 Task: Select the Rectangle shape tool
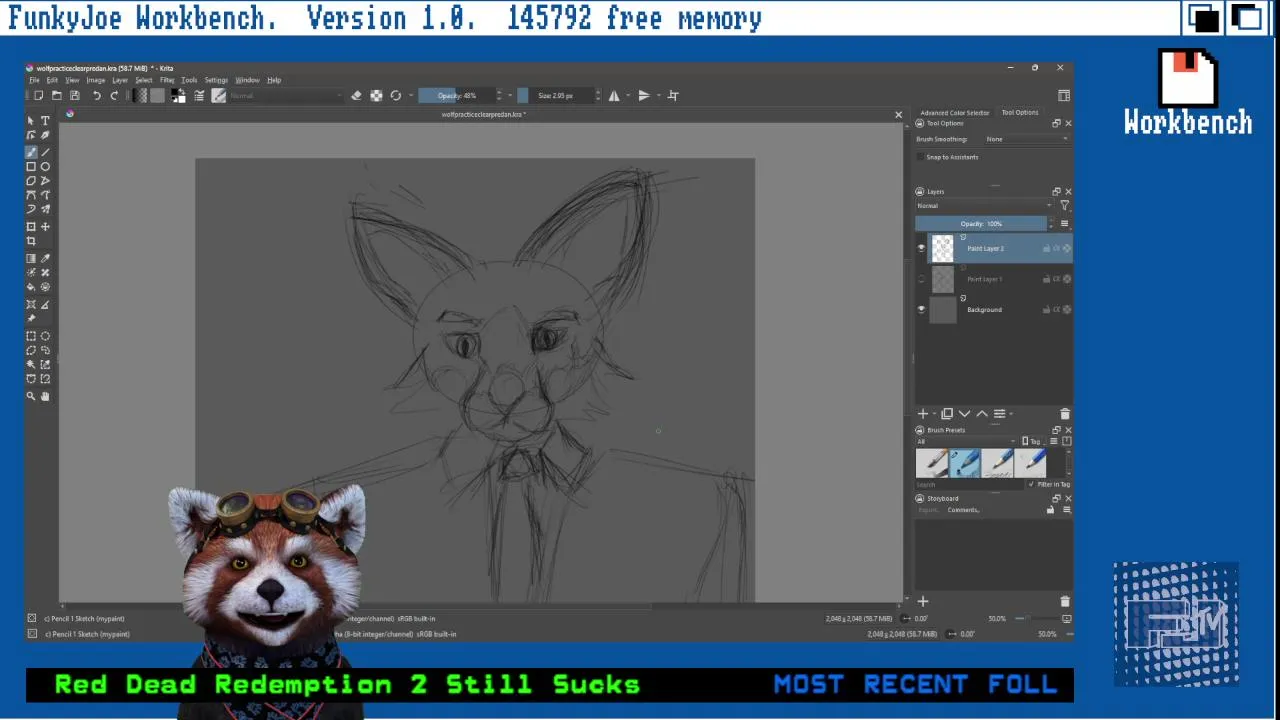(31, 166)
